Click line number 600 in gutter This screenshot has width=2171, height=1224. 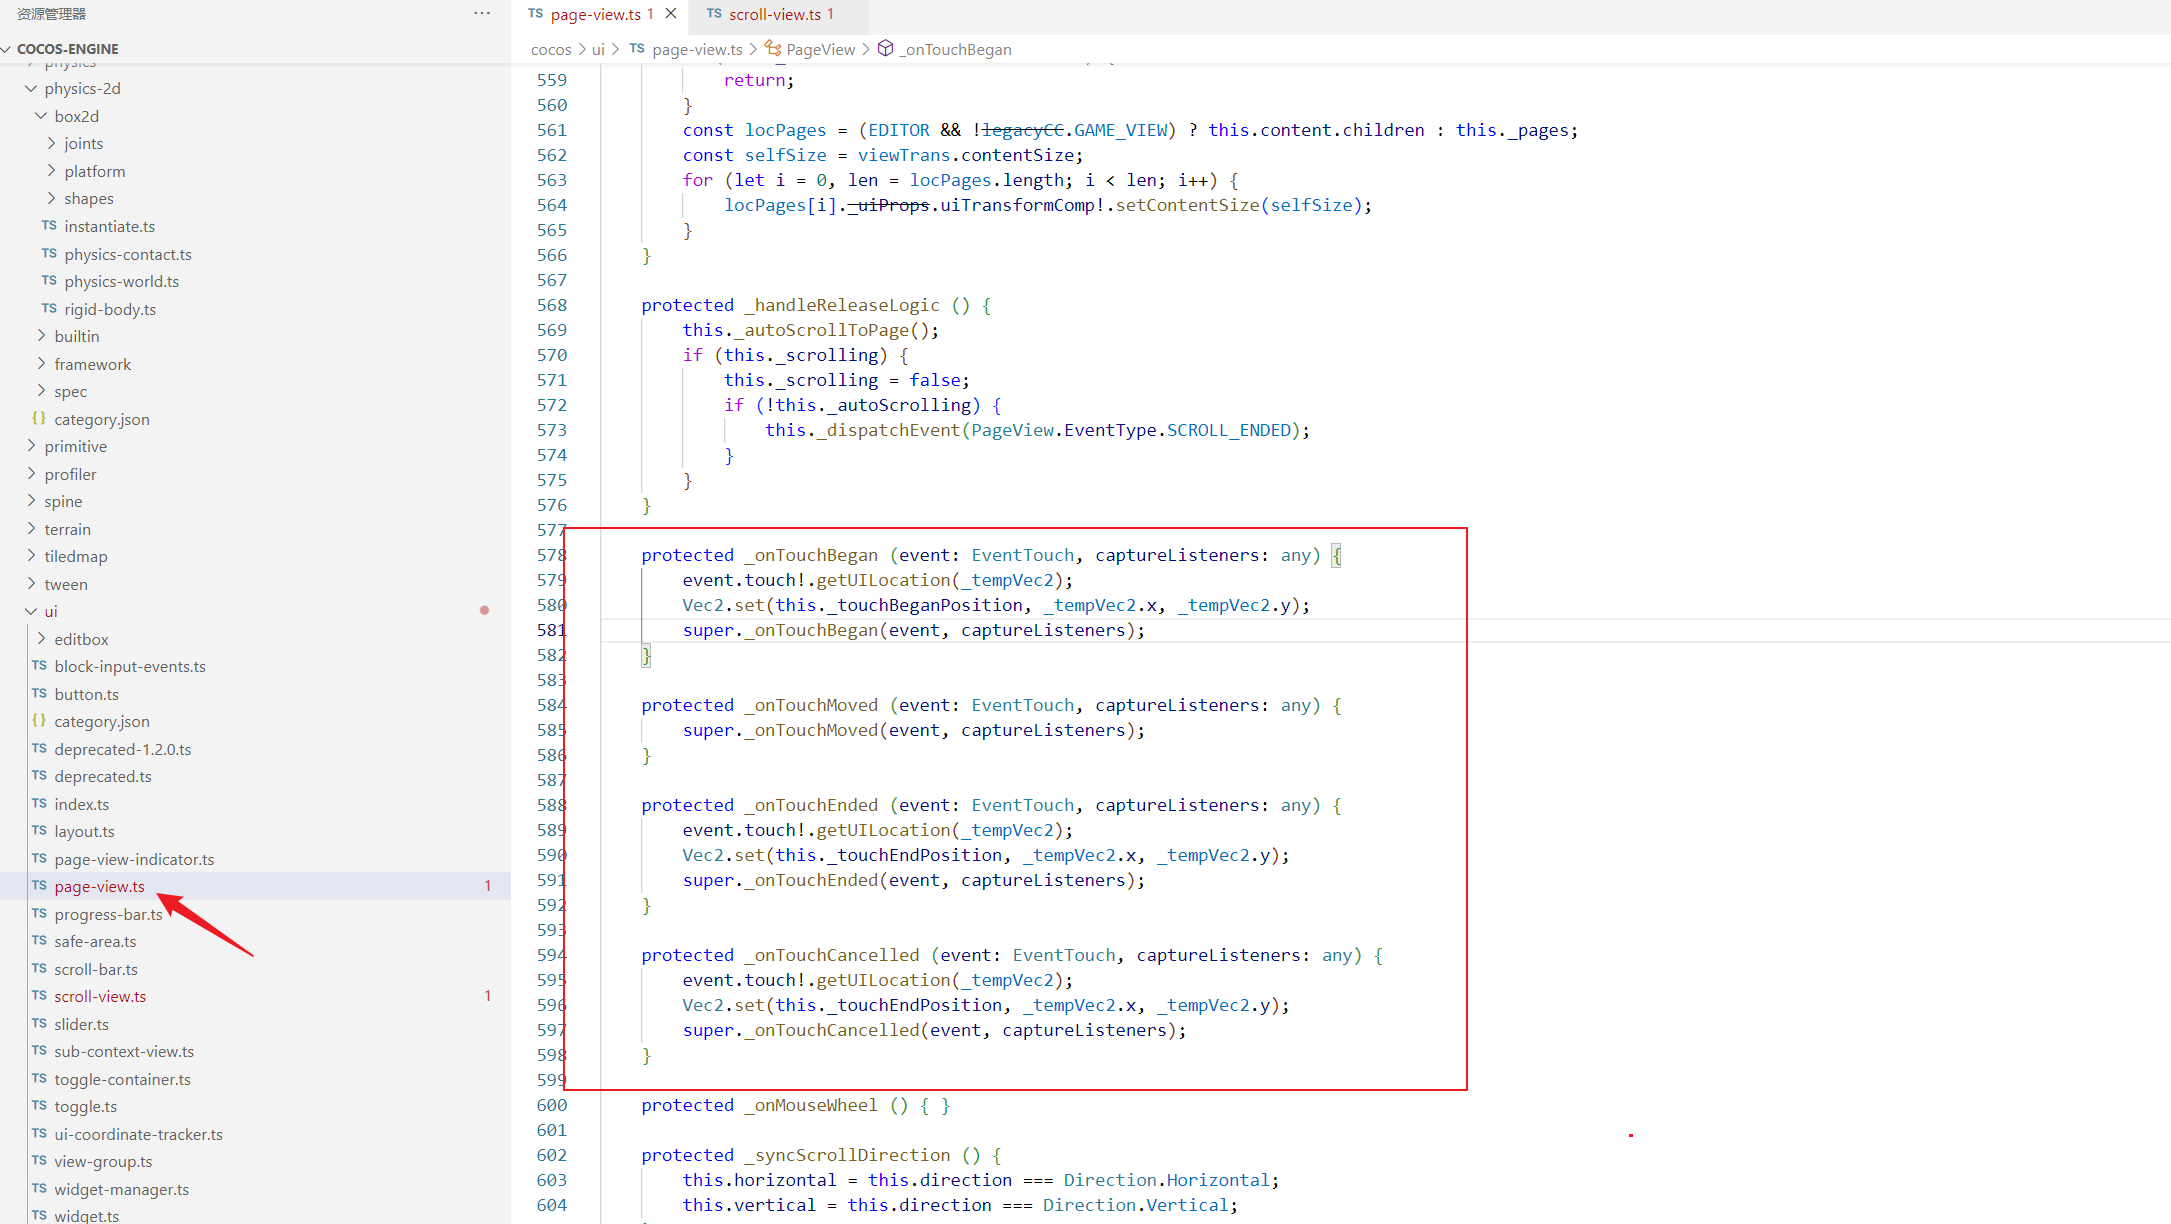pyautogui.click(x=552, y=1105)
